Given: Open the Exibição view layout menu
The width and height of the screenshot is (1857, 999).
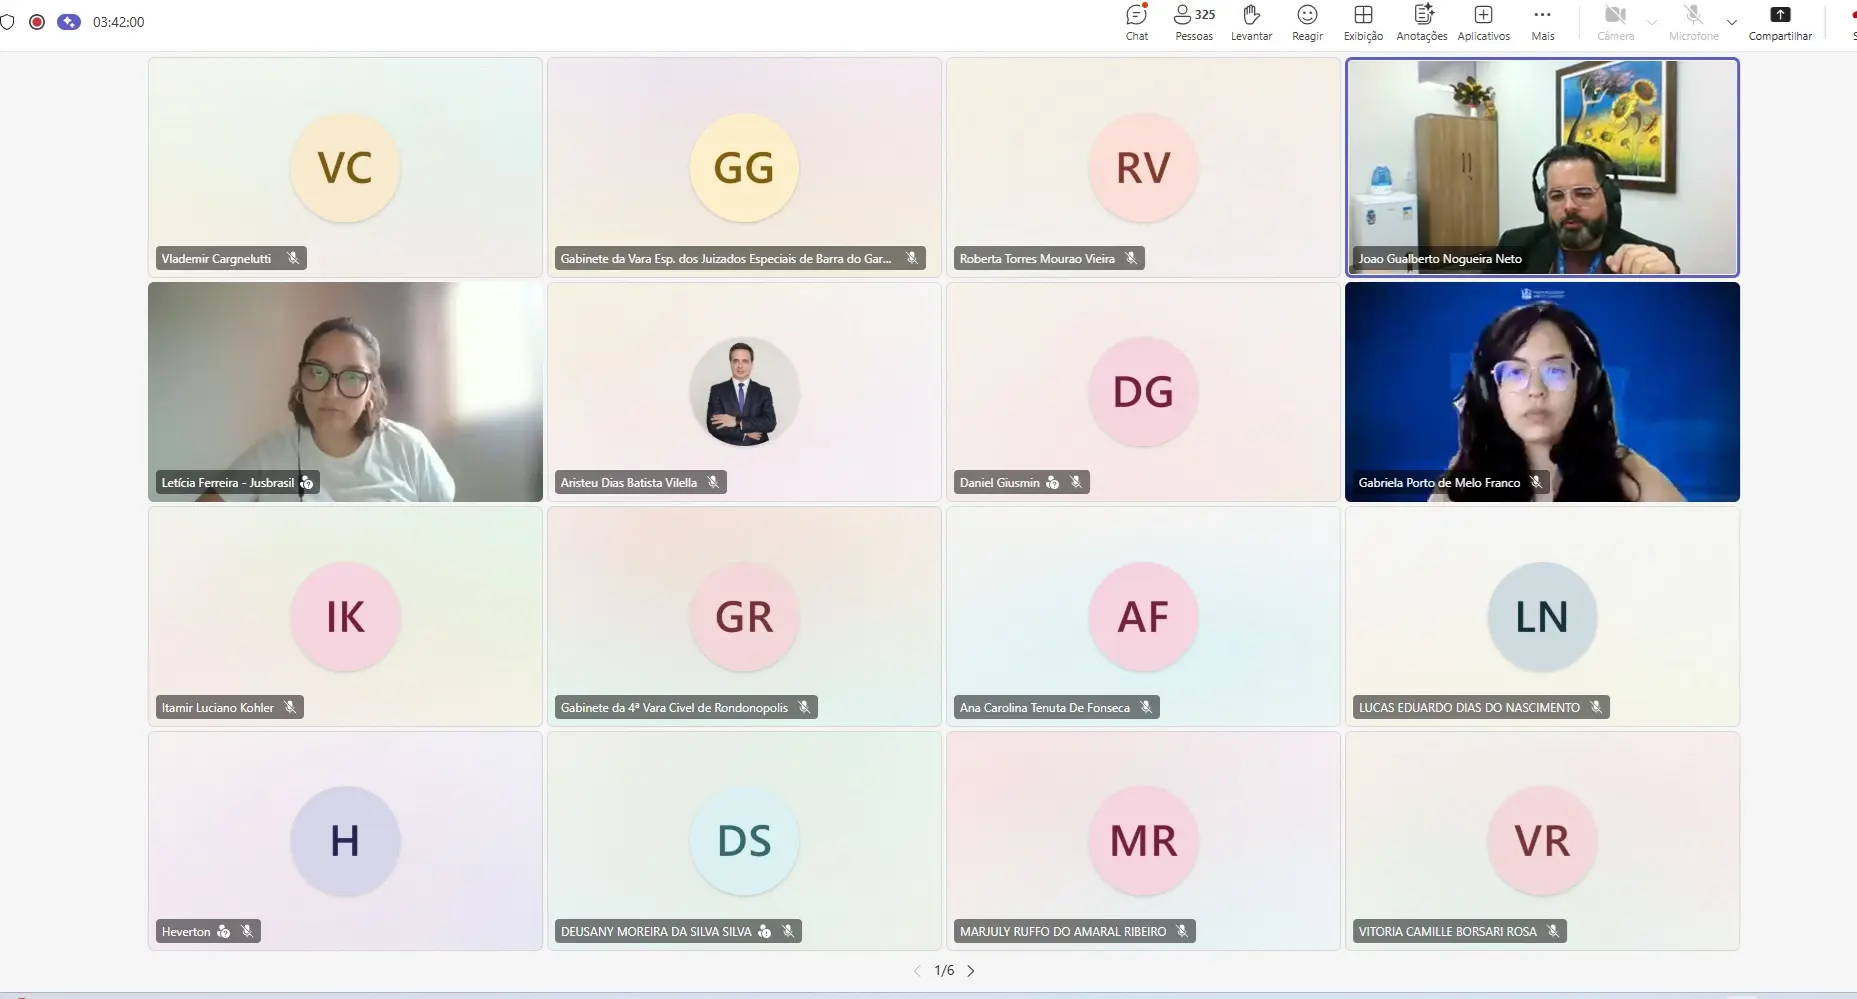Looking at the screenshot, I should click(1363, 22).
